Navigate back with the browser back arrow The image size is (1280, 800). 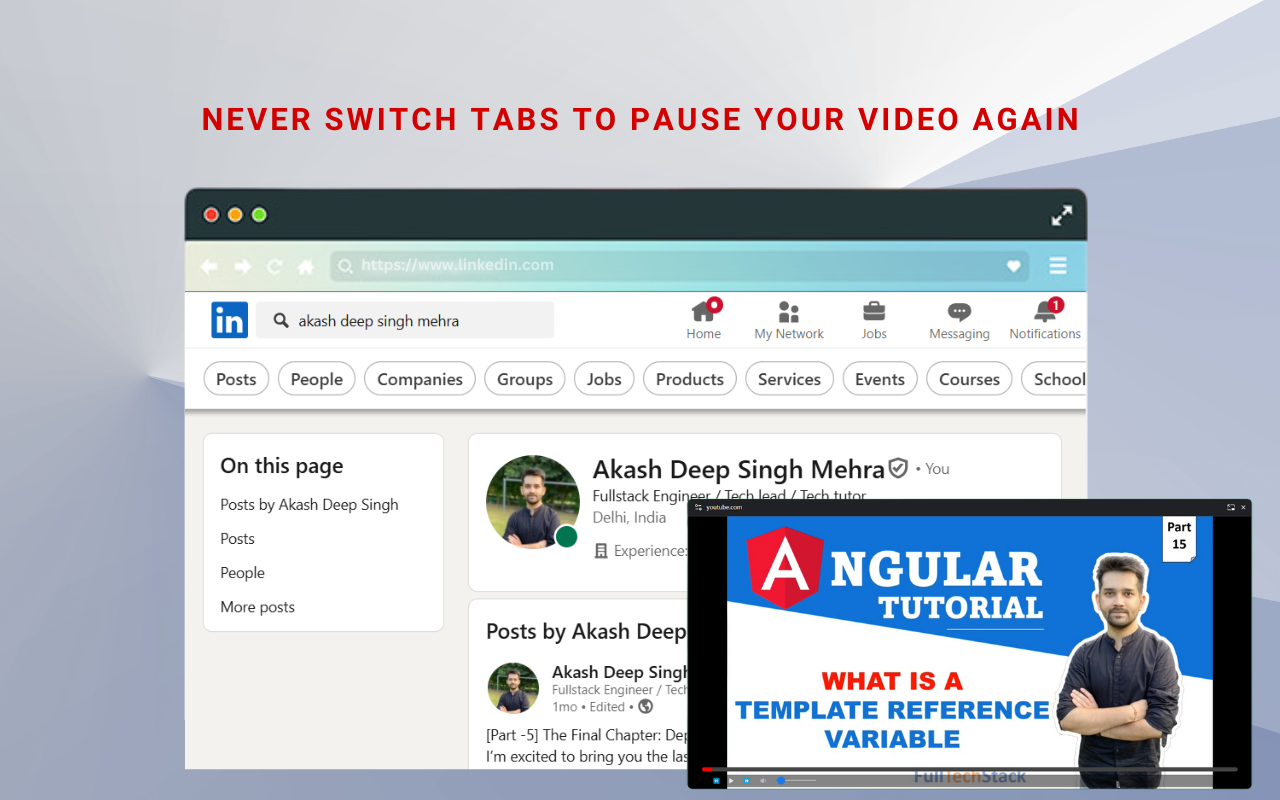(209, 265)
